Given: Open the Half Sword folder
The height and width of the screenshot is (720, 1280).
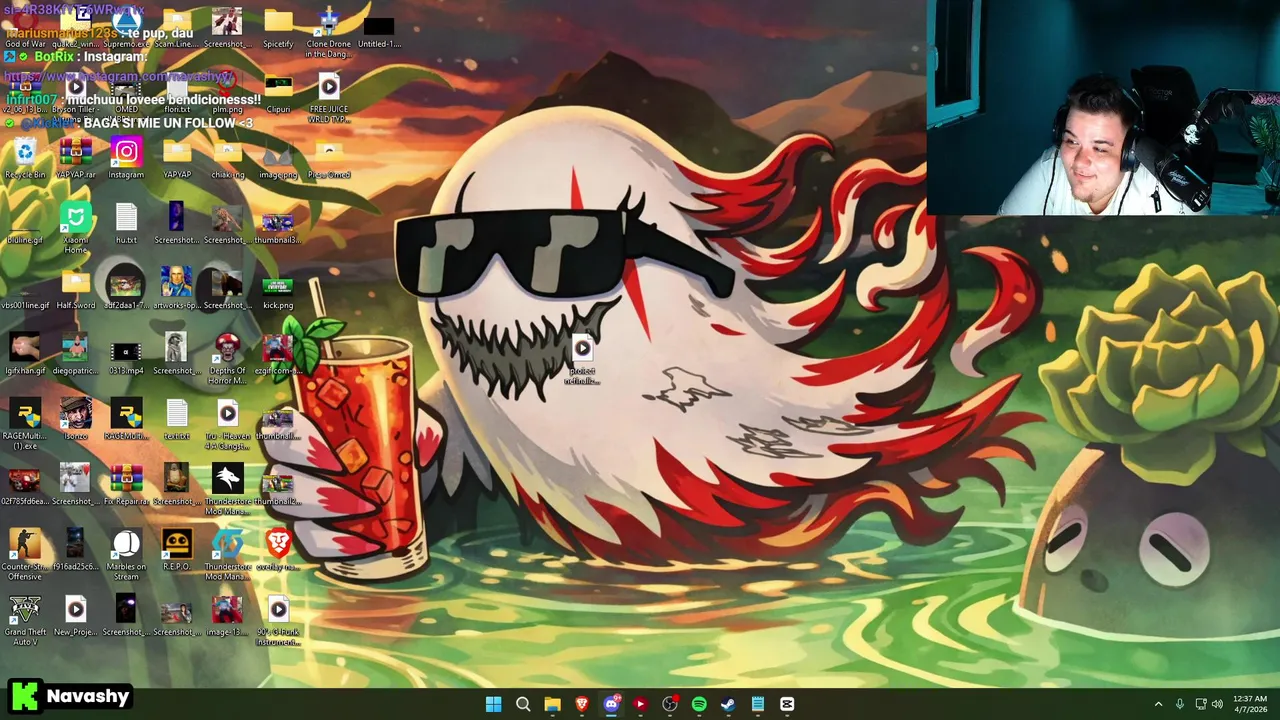Looking at the screenshot, I should pos(76,289).
